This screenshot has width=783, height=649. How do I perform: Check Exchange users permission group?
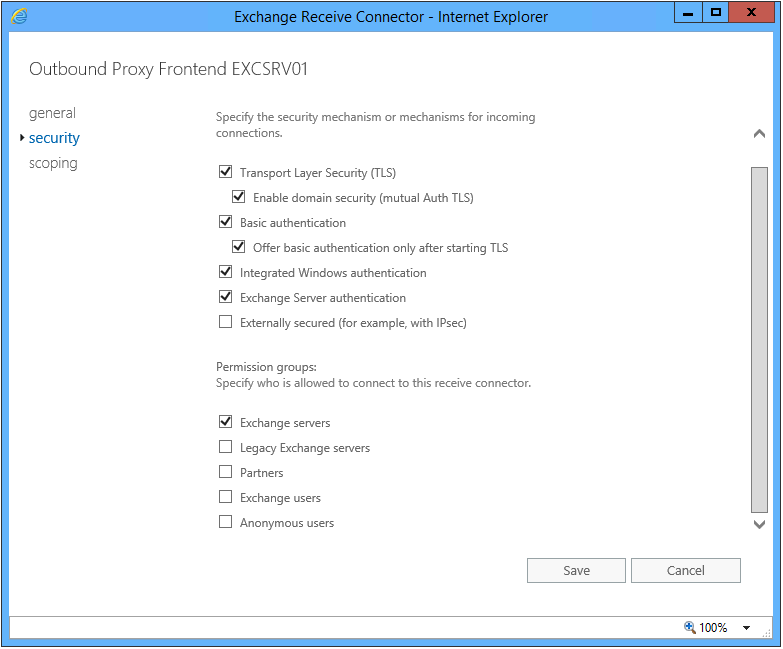click(x=226, y=497)
